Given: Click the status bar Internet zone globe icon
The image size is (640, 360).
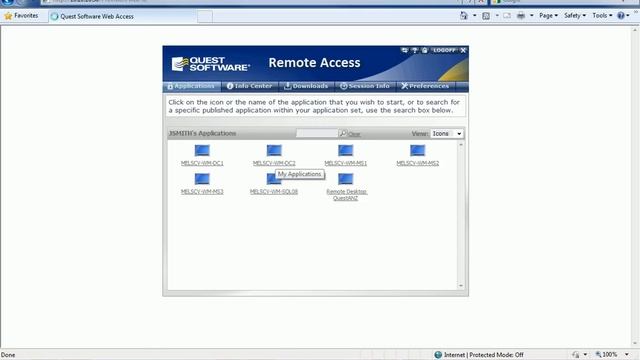Looking at the screenshot, I should (438, 355).
